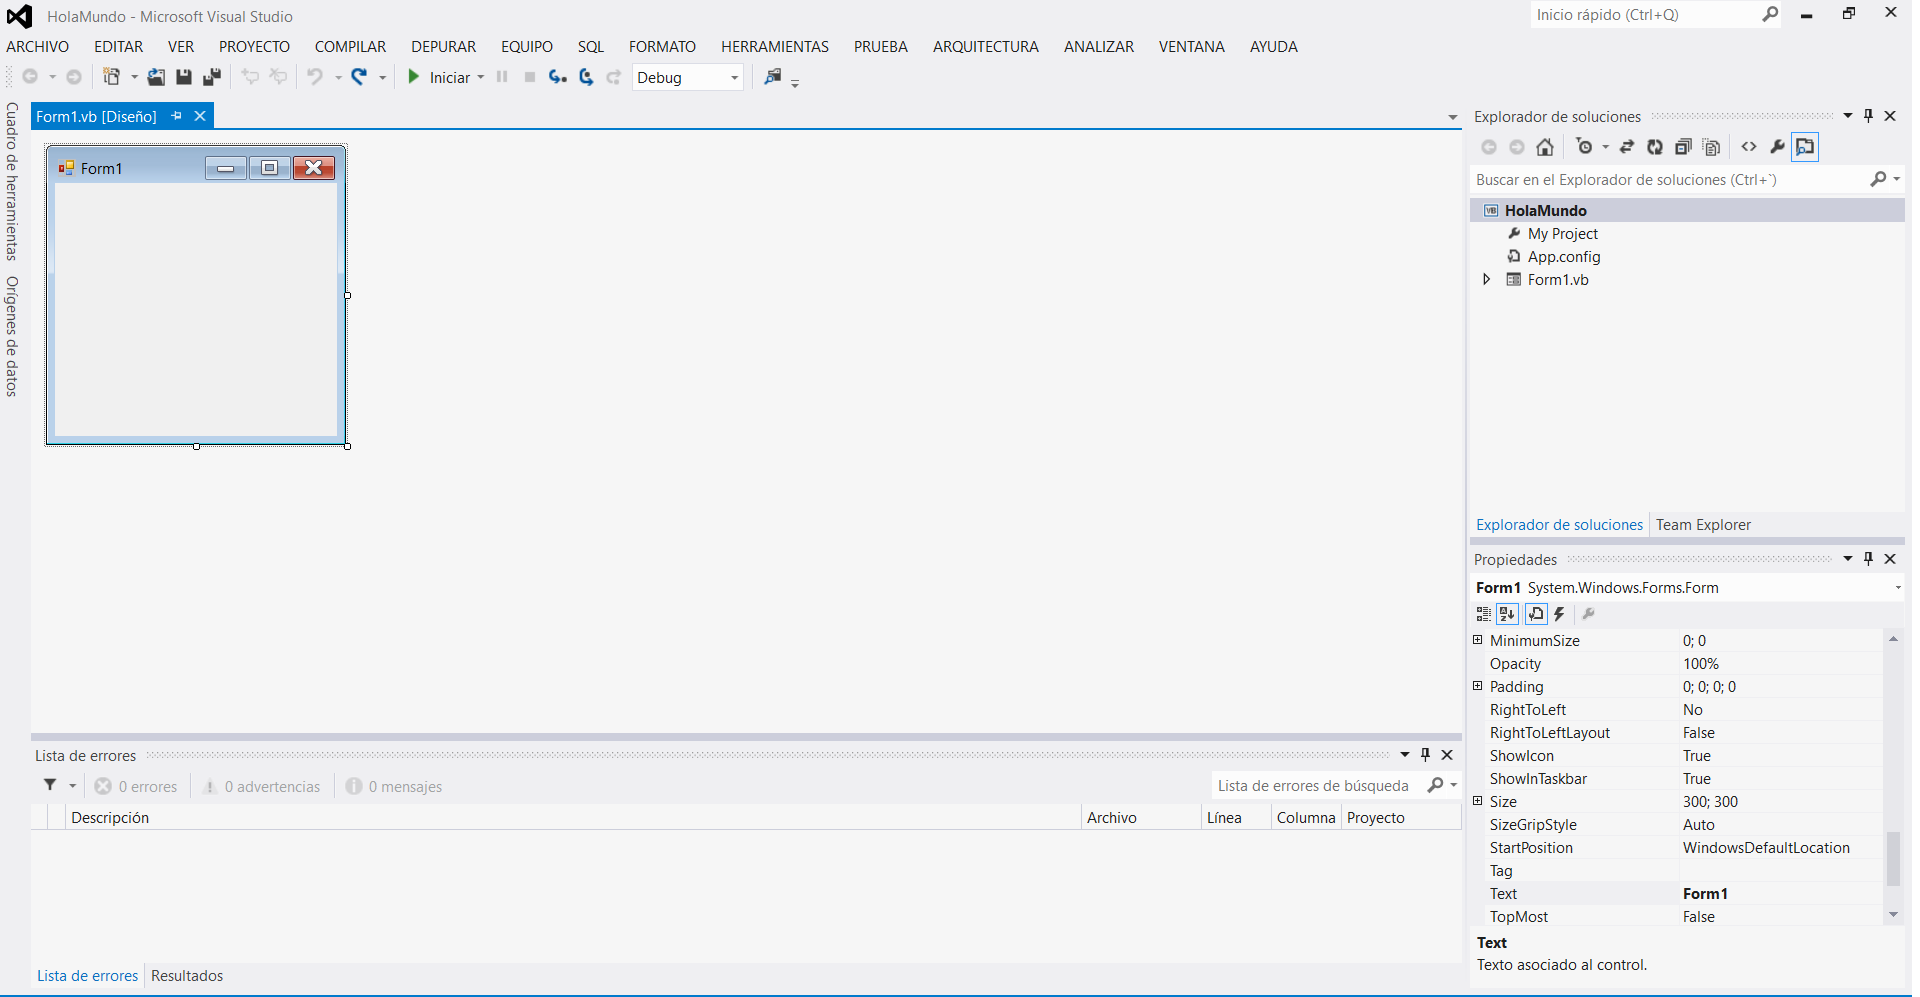
Task: Open the FORMATO menu
Action: pos(662,47)
